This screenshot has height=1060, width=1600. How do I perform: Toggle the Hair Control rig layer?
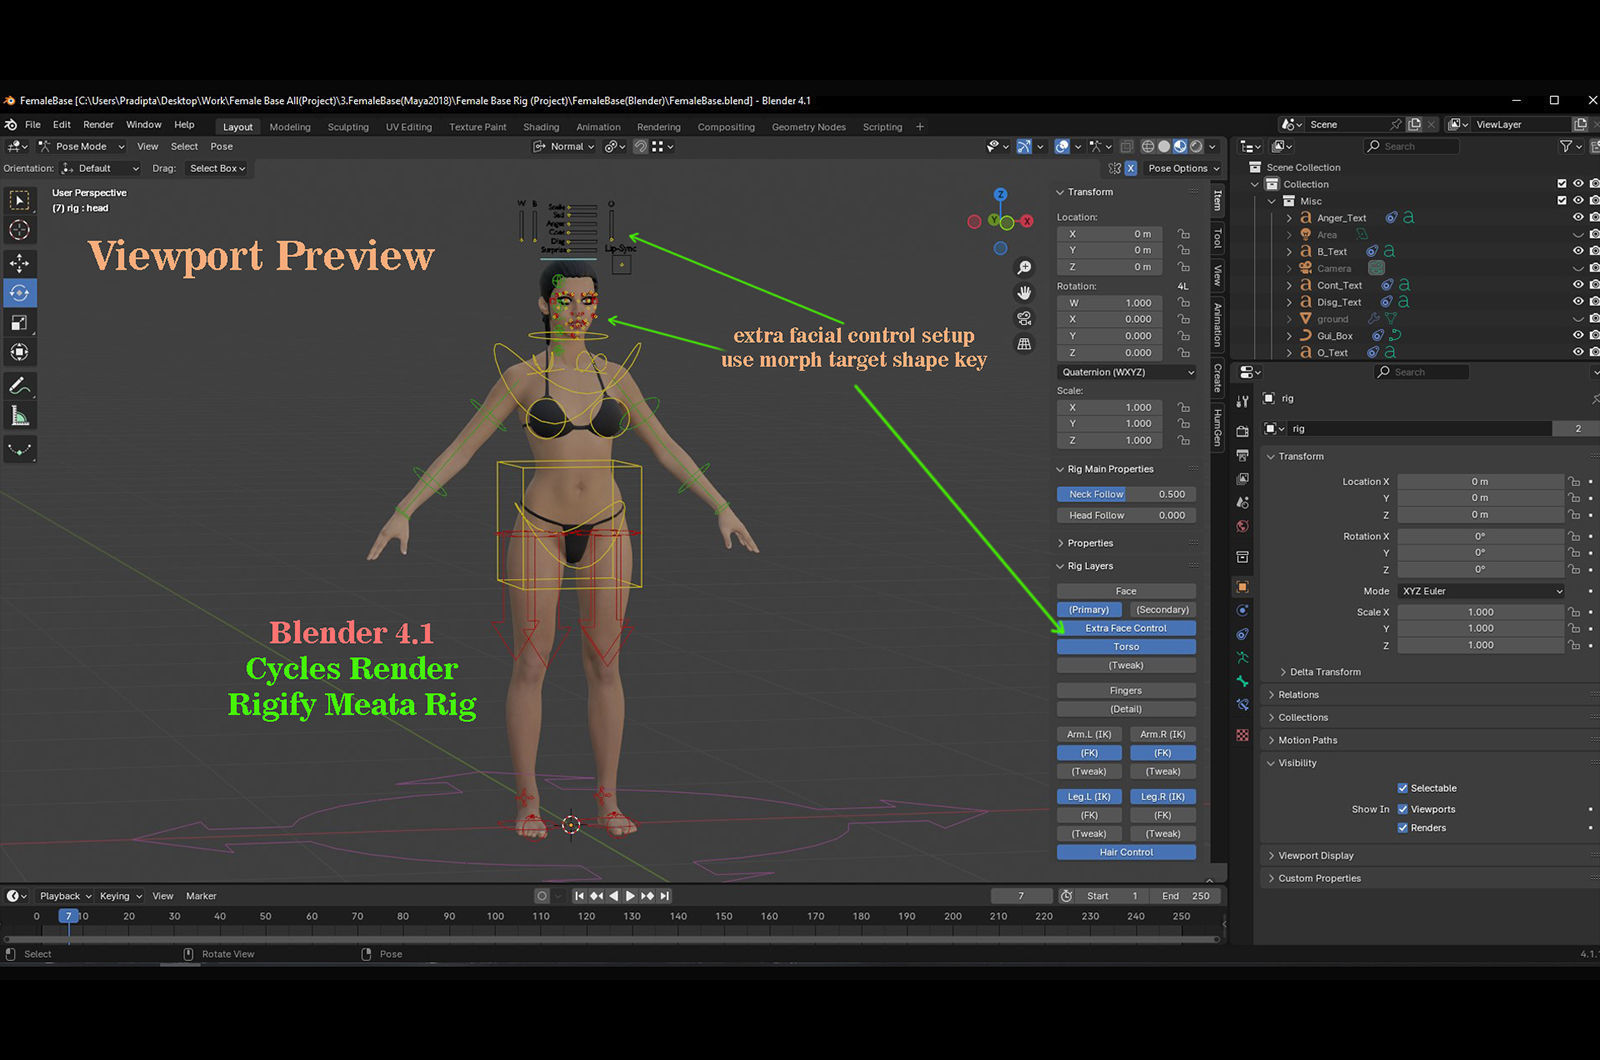click(1126, 852)
